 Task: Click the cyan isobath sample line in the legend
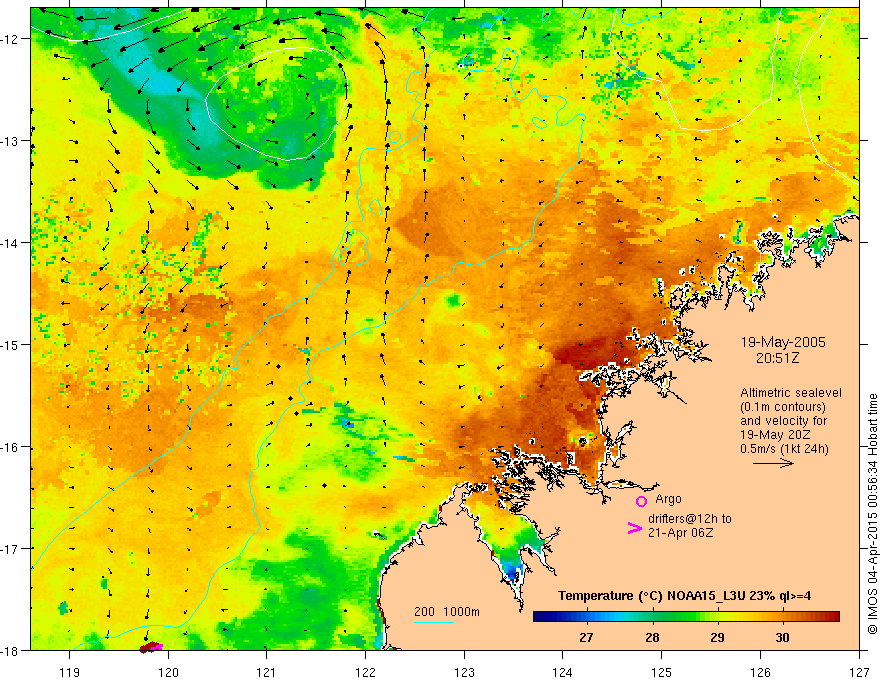point(434,622)
